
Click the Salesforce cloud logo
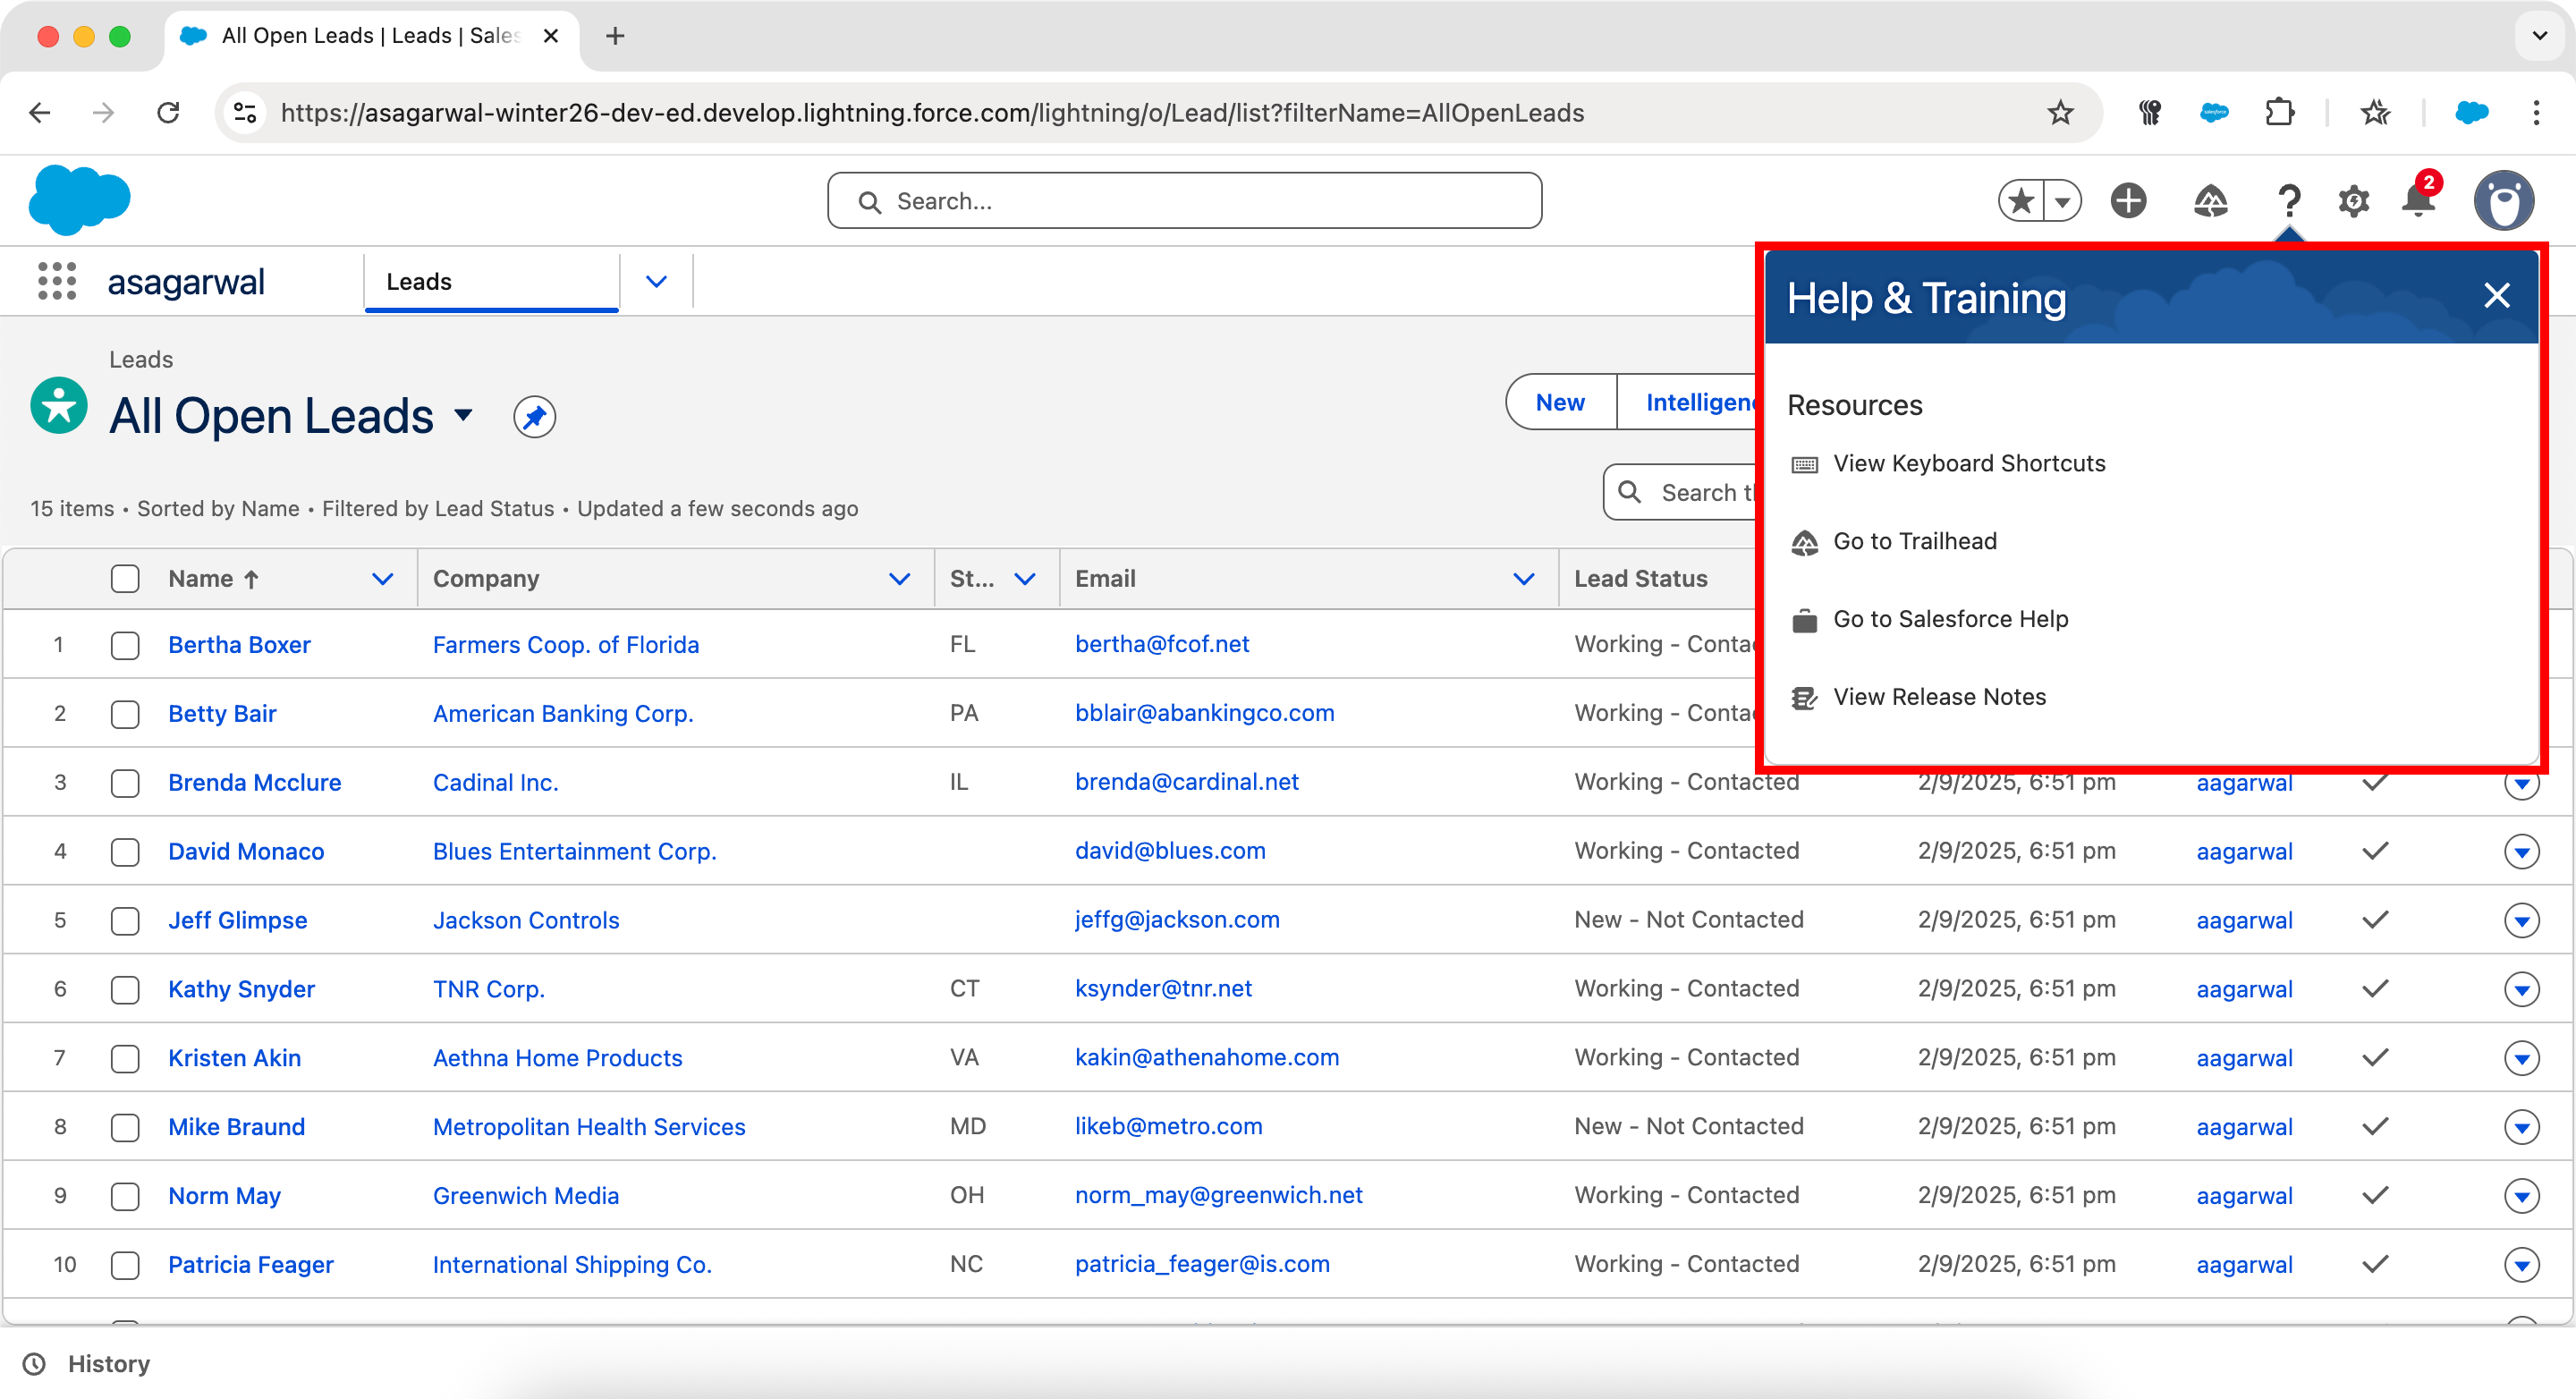click(x=80, y=200)
